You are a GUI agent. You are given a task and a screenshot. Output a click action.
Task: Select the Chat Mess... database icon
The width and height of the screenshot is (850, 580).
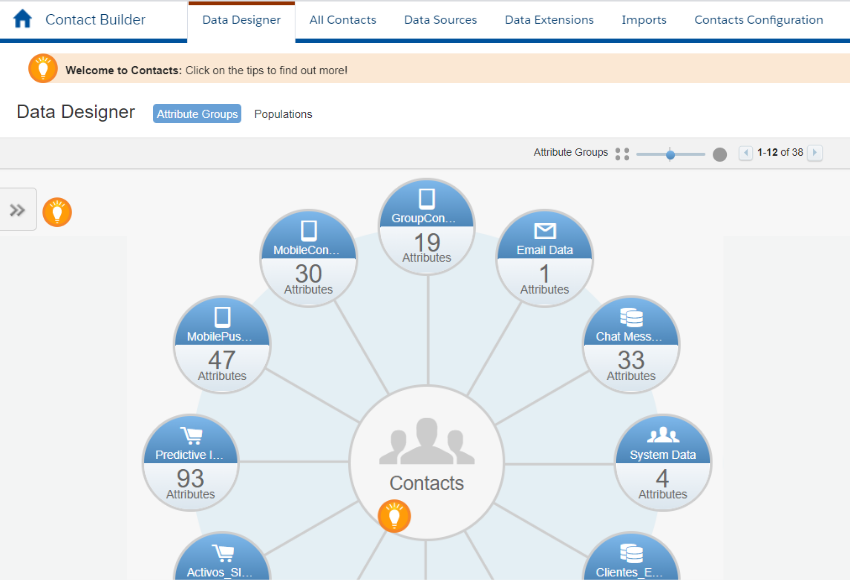[x=631, y=318]
